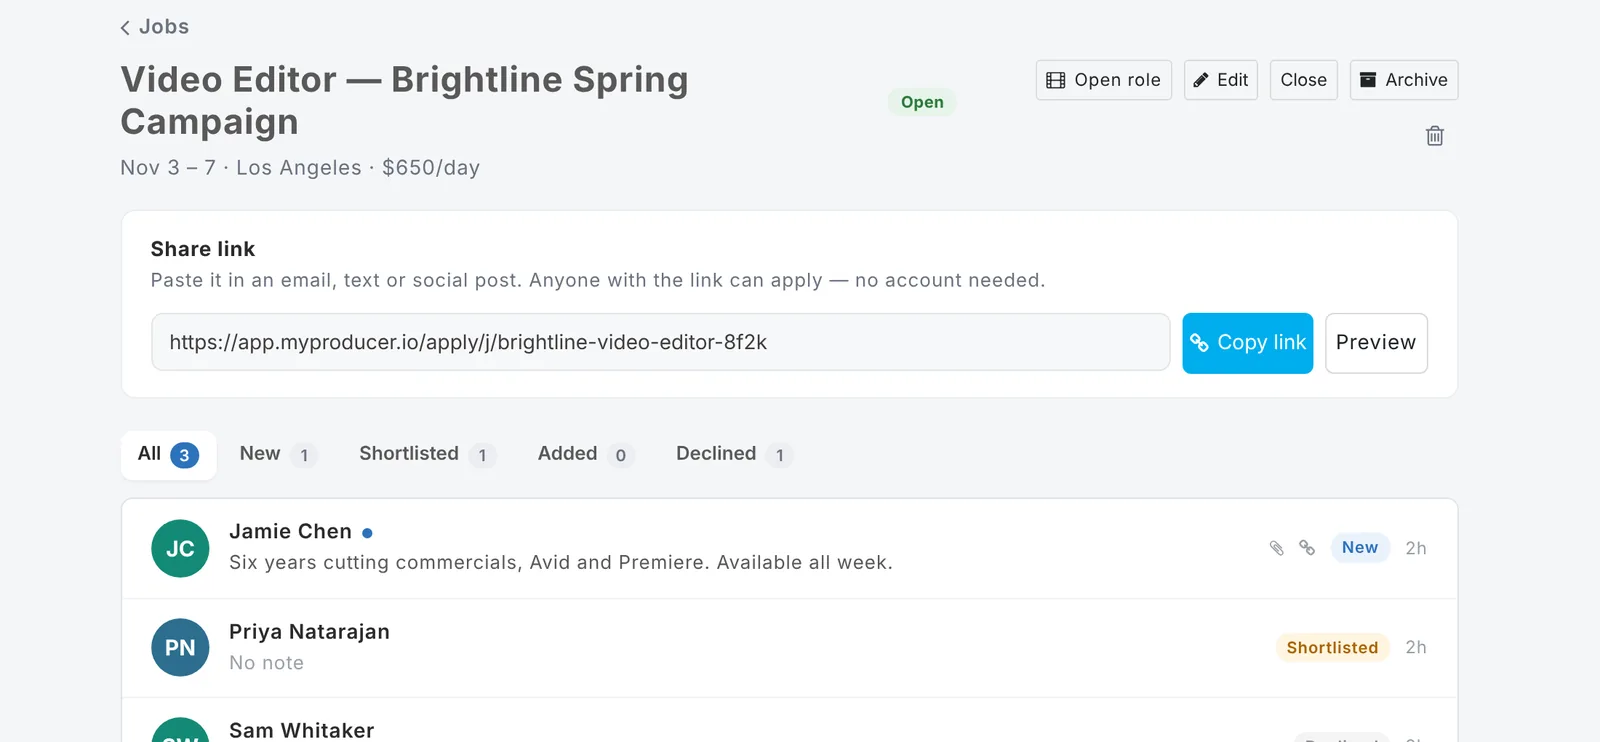1600x742 pixels.
Task: Open the Shortlisted tab
Action: 428,455
